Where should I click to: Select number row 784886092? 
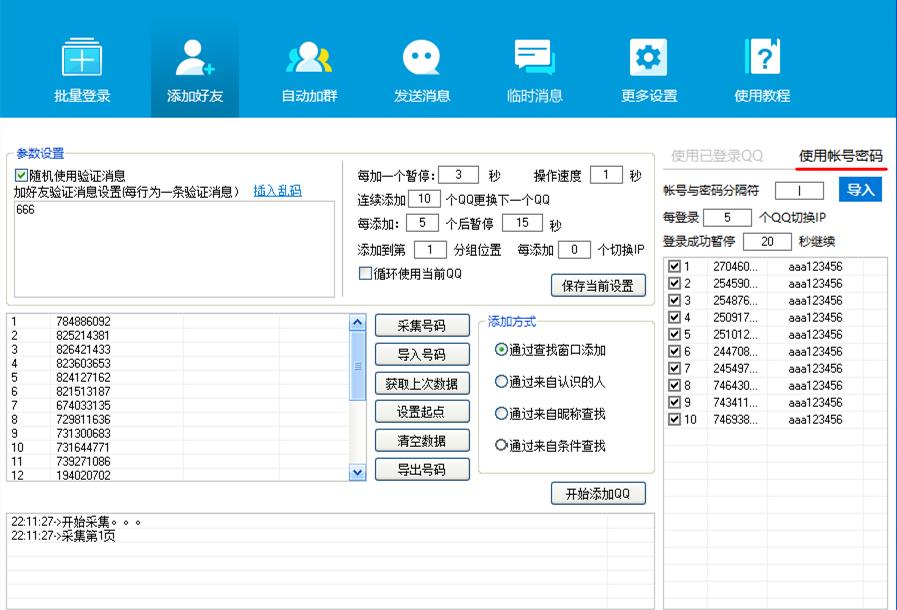click(177, 322)
